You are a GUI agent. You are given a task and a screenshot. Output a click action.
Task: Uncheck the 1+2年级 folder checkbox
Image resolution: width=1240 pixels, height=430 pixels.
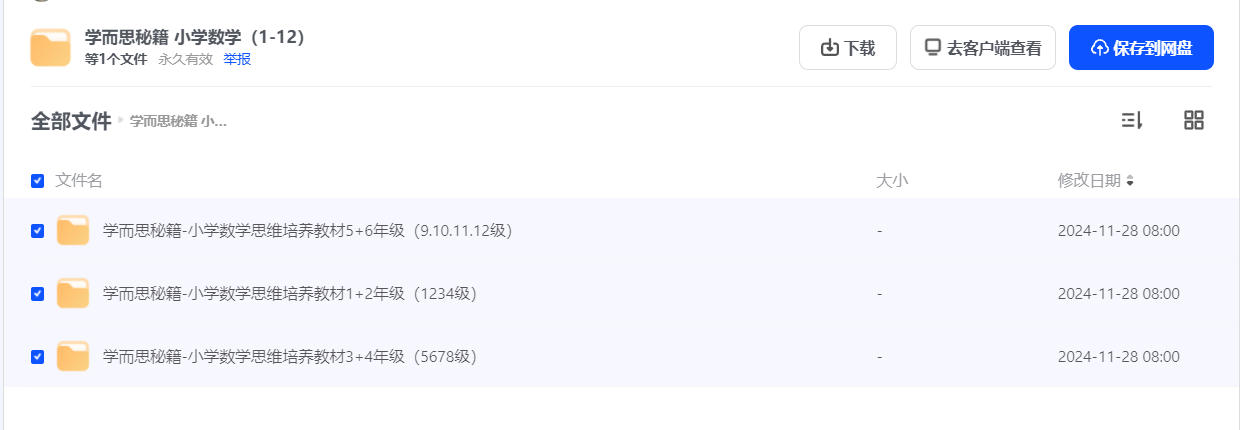pos(38,294)
